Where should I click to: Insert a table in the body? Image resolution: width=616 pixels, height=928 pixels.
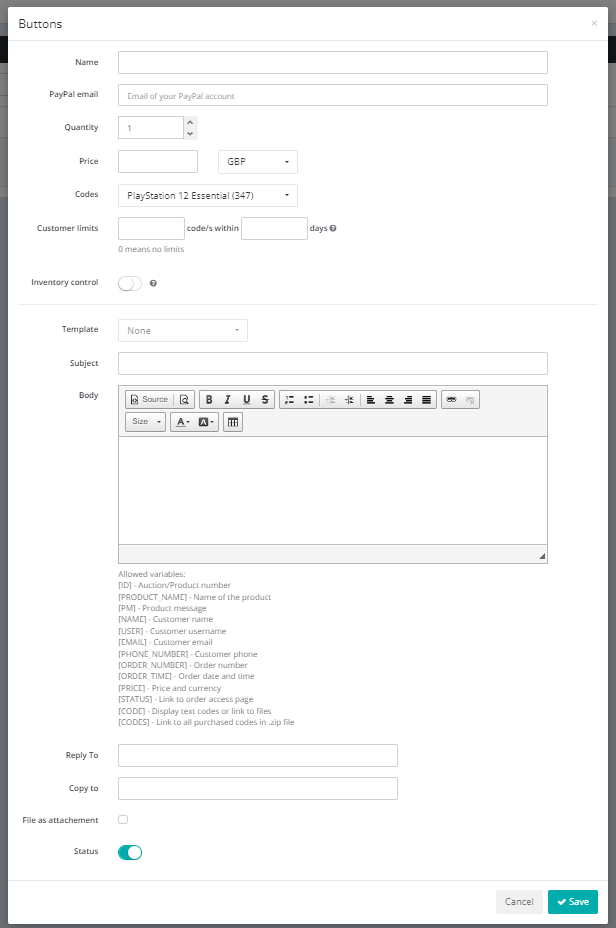coord(233,422)
